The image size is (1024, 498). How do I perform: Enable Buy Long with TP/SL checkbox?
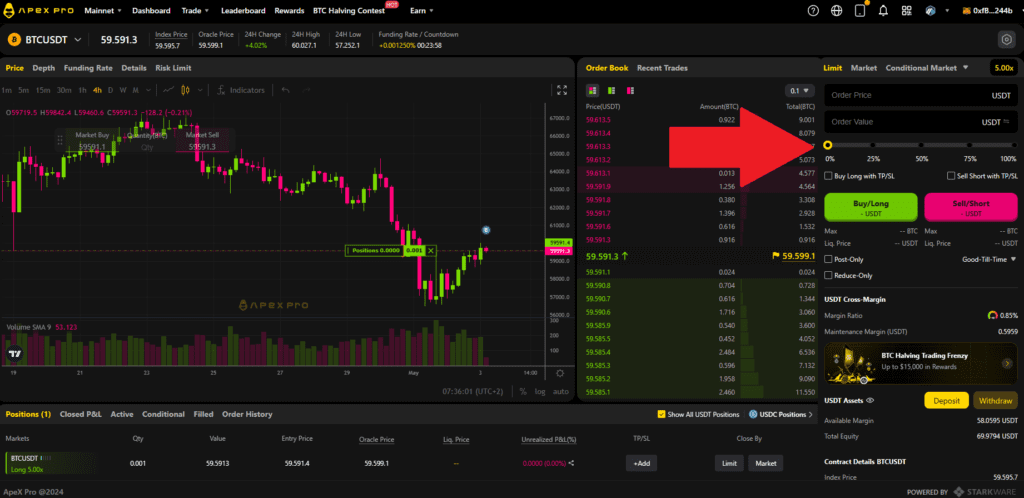(829, 176)
